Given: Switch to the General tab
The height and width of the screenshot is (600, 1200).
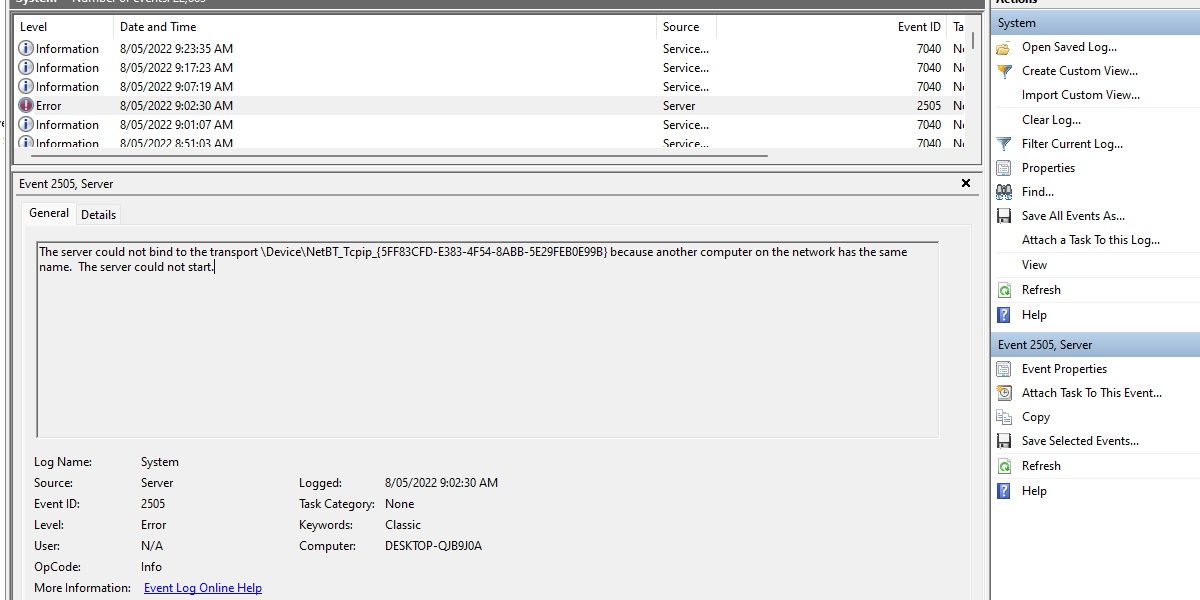Looking at the screenshot, I should coord(49,213).
